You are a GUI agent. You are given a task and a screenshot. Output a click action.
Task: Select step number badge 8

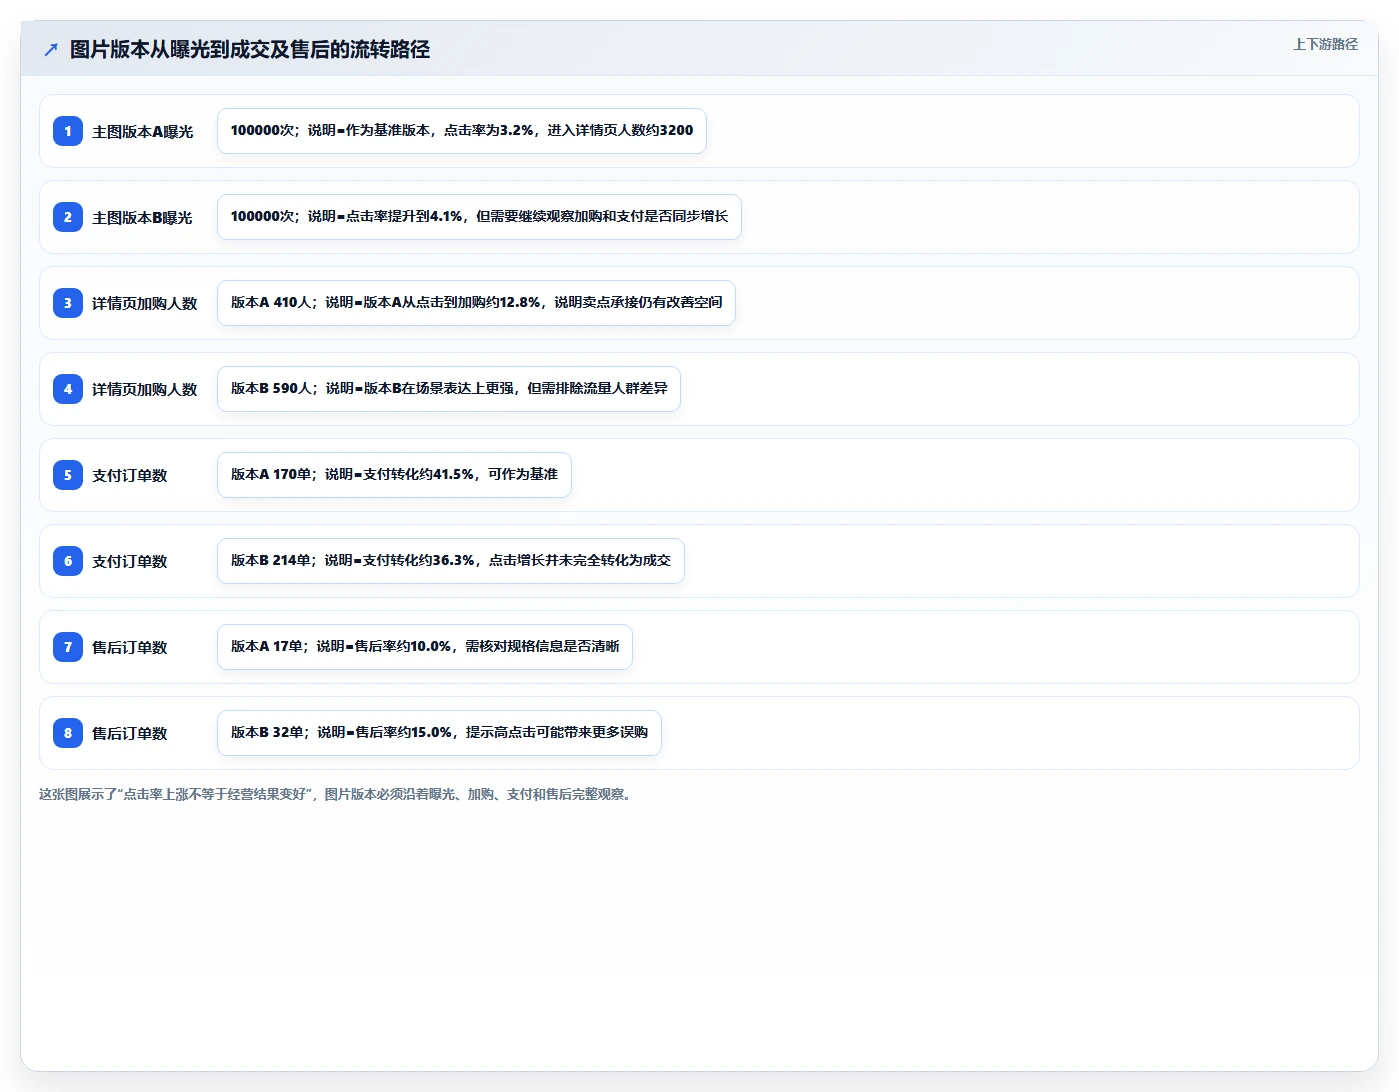68,733
